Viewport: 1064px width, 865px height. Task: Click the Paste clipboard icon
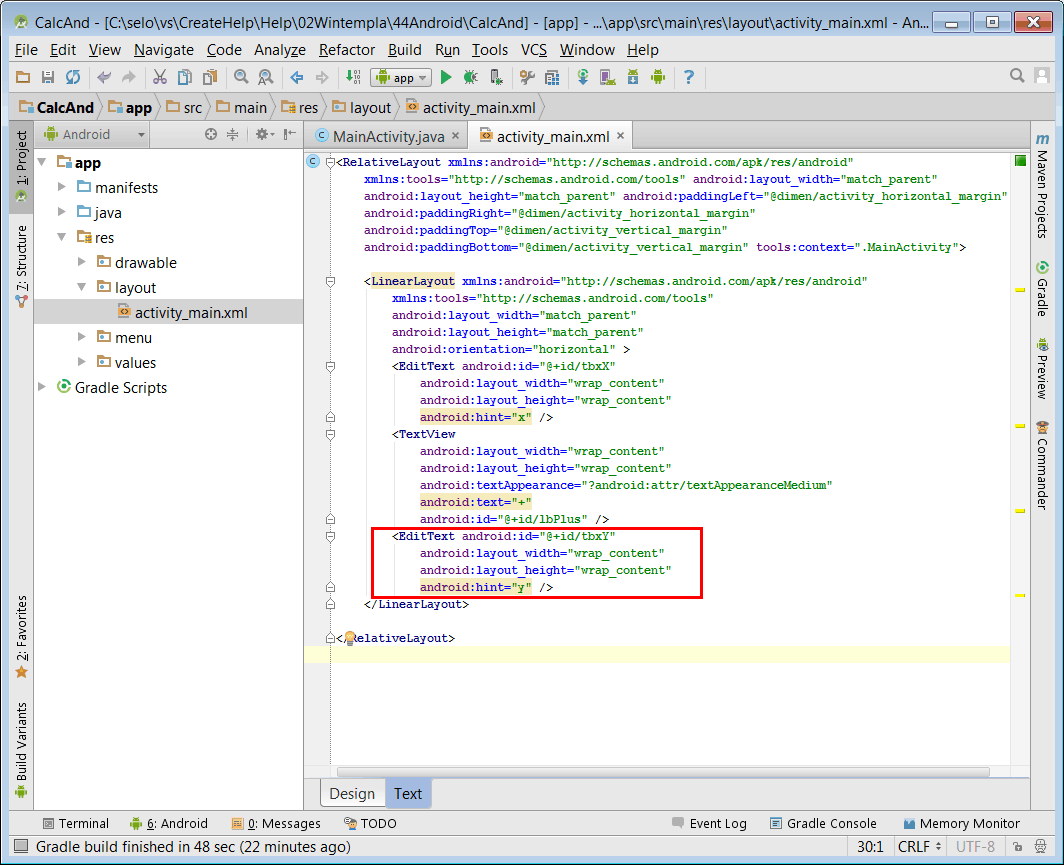tap(210, 77)
